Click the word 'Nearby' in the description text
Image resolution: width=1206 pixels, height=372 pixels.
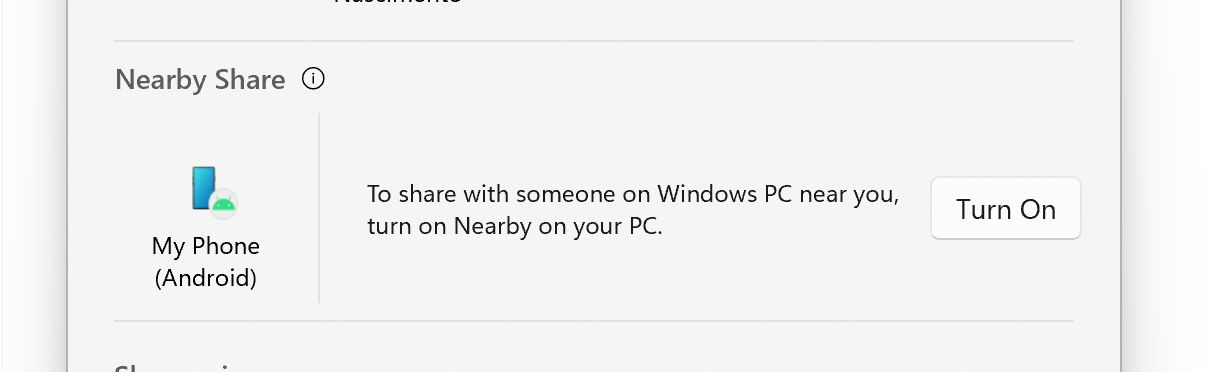pyautogui.click(x=492, y=225)
